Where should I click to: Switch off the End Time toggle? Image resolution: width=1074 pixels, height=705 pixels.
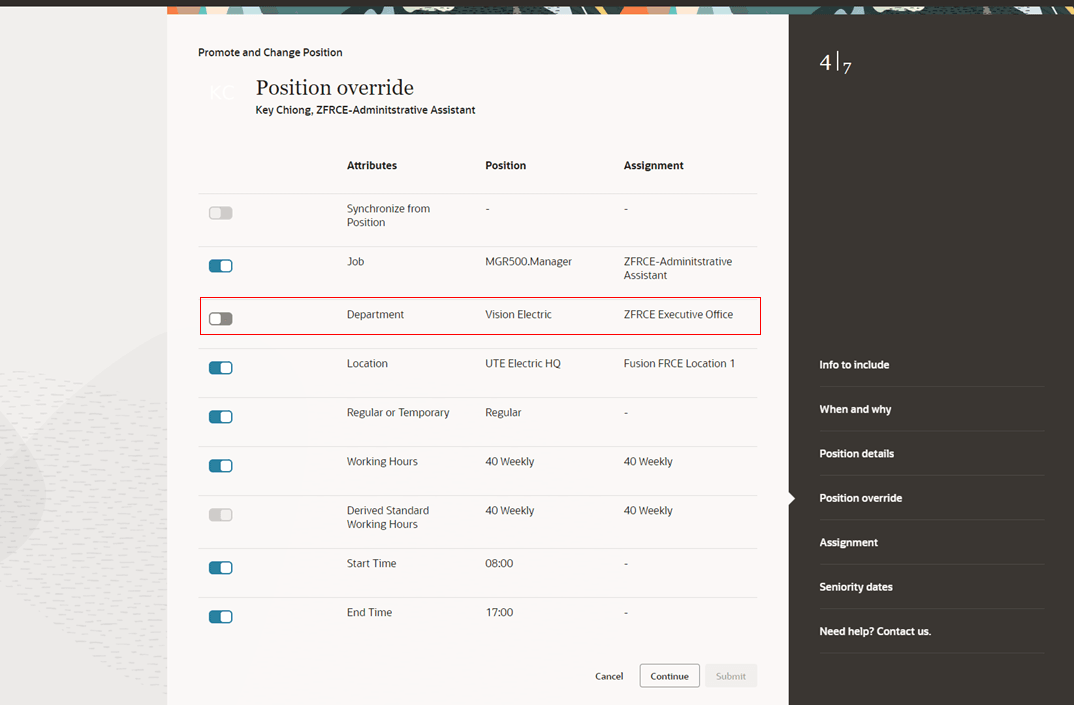pyautogui.click(x=221, y=617)
